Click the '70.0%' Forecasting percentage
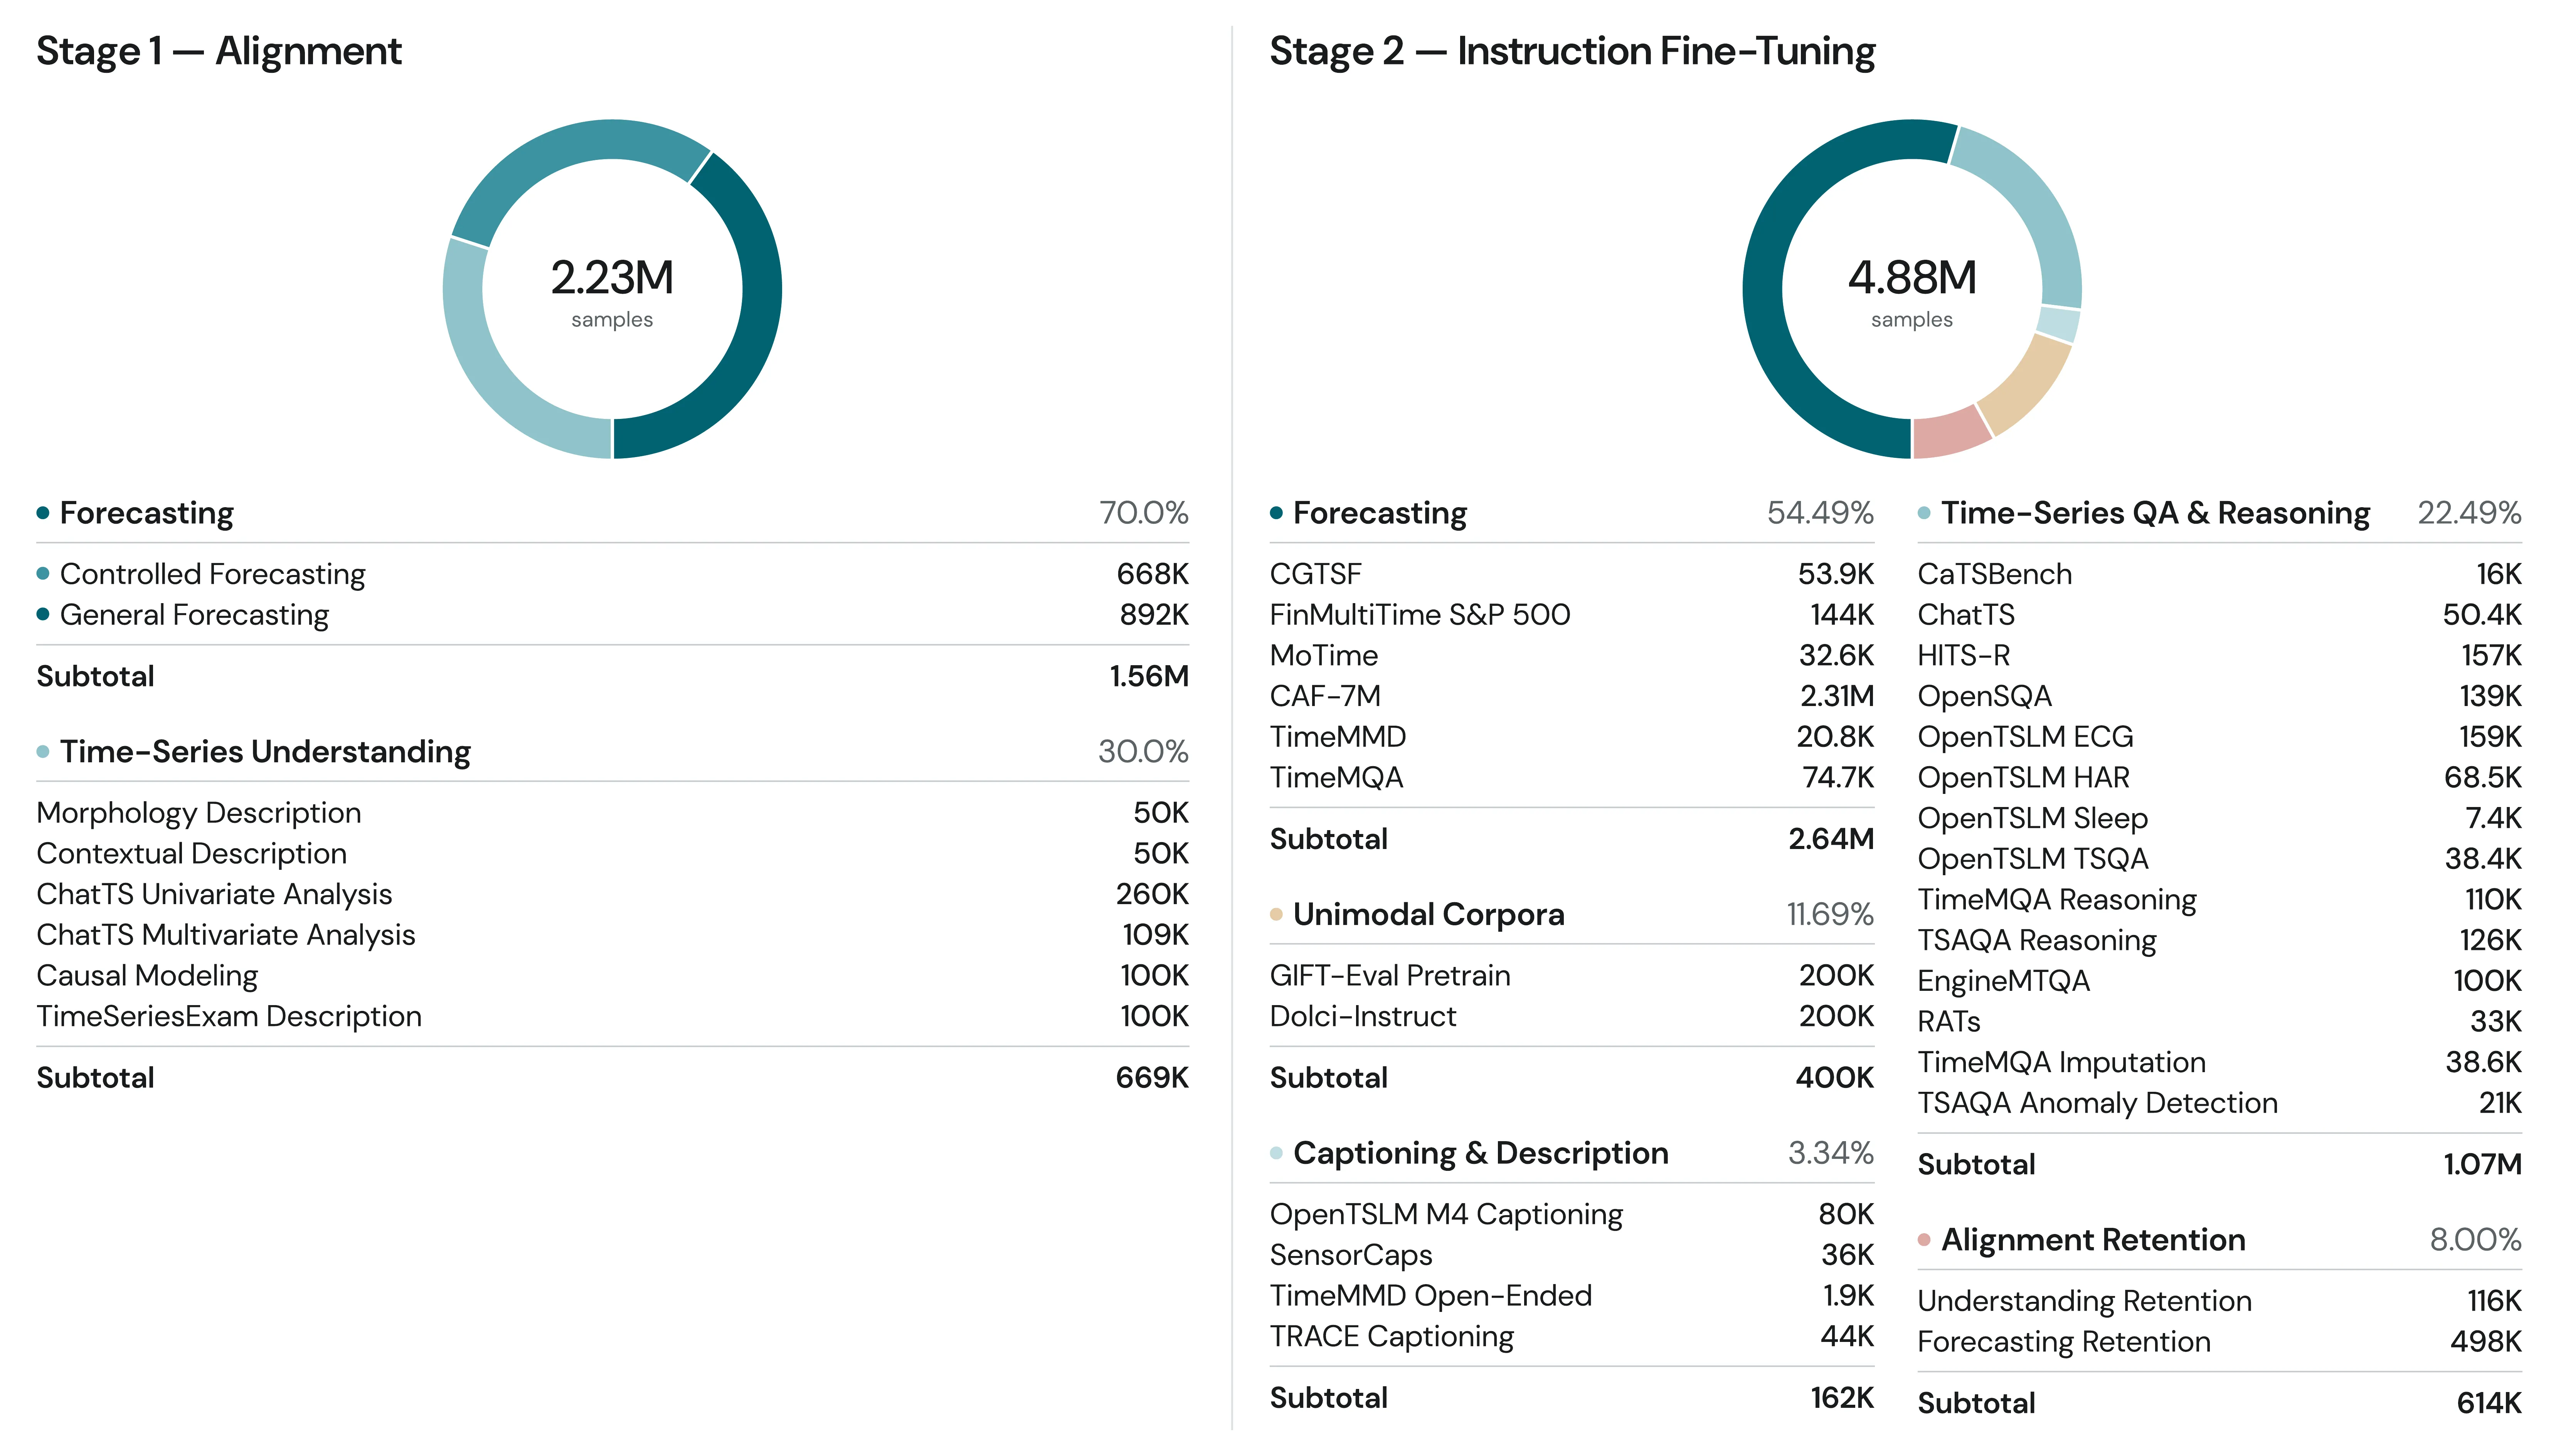 point(1144,513)
